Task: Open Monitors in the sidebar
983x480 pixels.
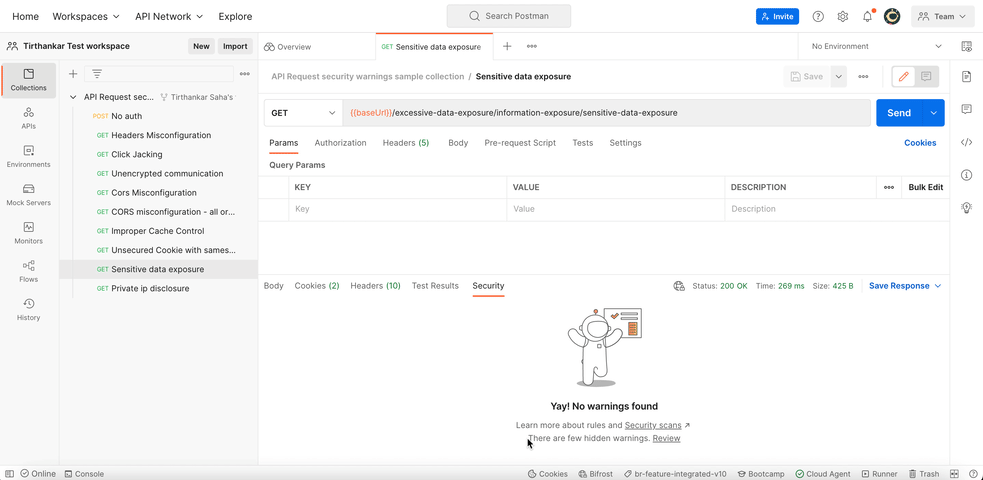Action: click(29, 233)
